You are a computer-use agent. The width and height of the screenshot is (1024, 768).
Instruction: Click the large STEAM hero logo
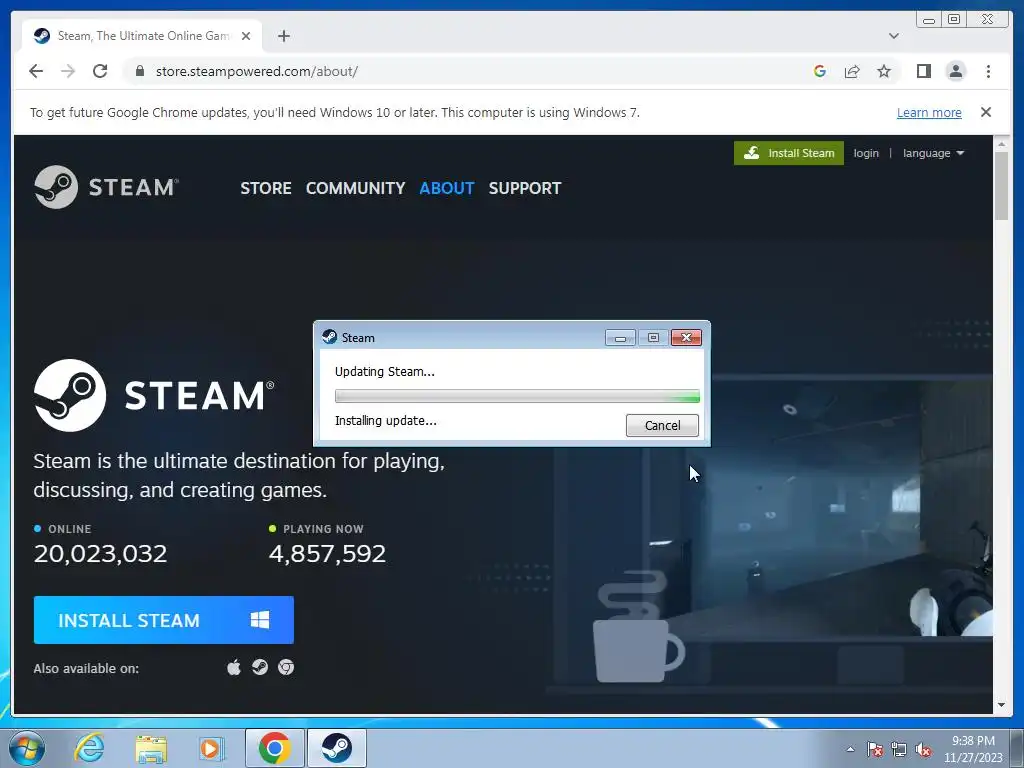[x=154, y=395]
